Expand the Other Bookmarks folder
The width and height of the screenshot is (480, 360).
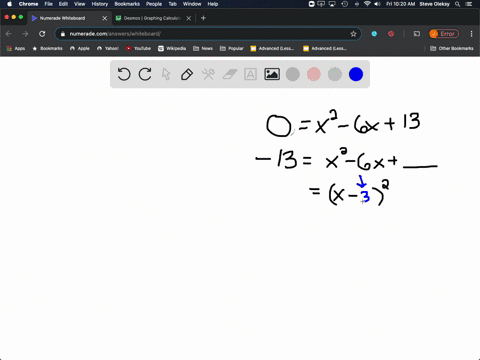coord(452,48)
